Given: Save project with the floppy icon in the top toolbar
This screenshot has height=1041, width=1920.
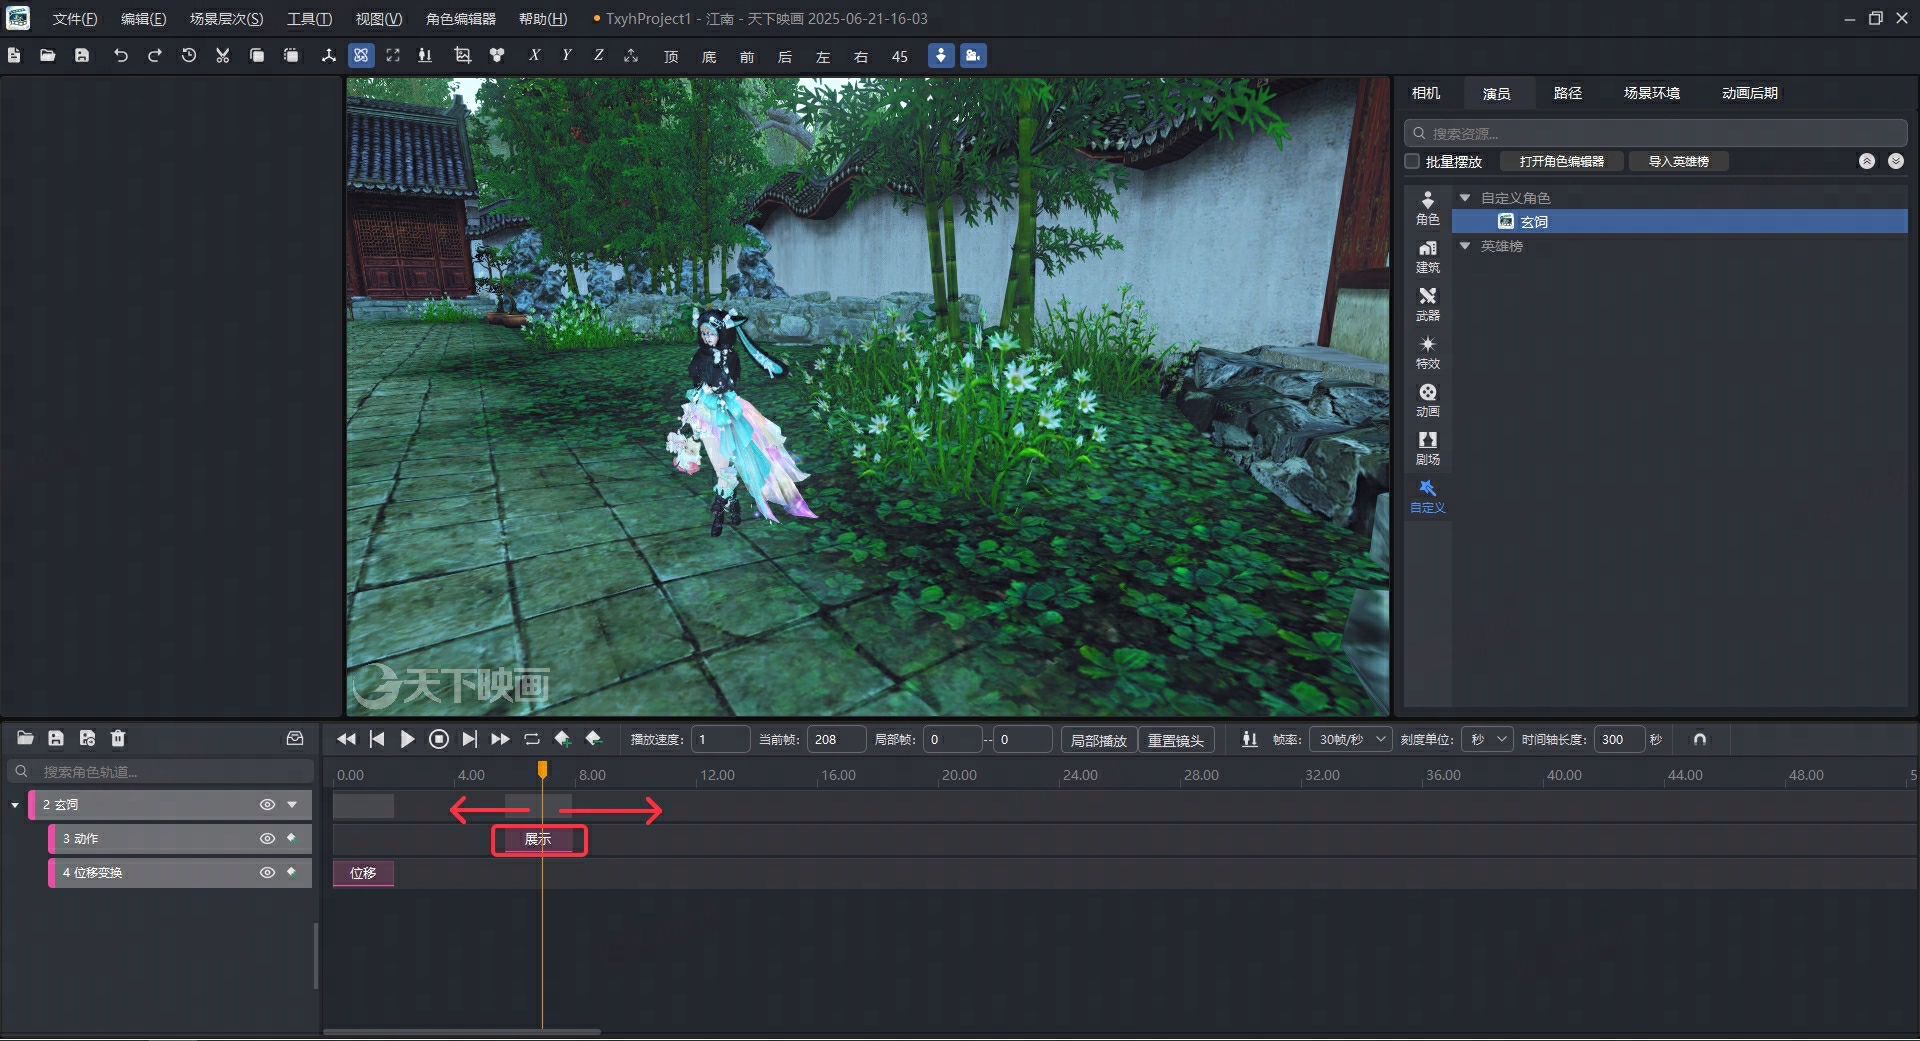Looking at the screenshot, I should point(82,56).
